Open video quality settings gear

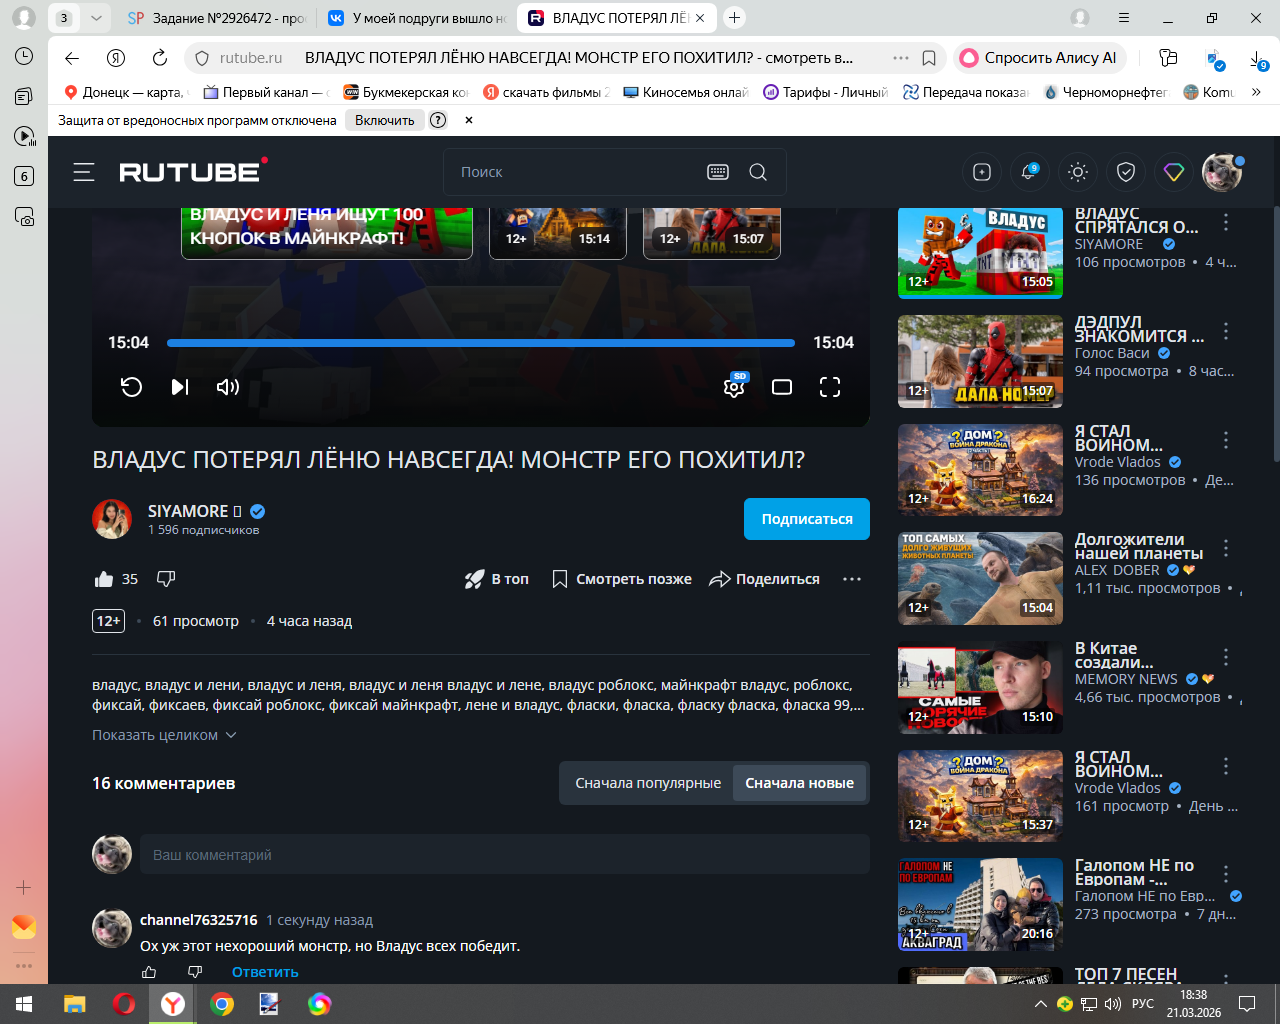(x=734, y=388)
